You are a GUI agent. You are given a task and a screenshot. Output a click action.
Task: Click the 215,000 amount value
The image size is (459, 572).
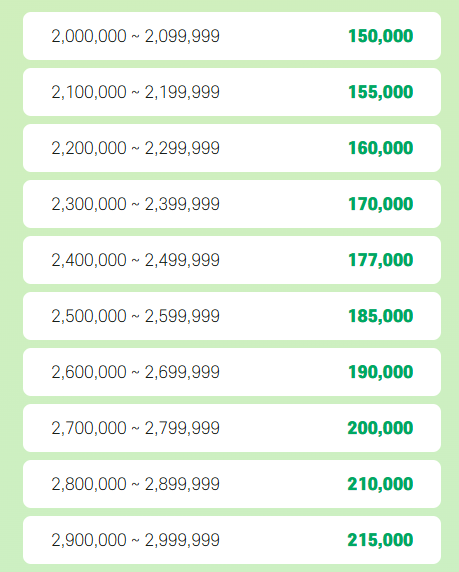(380, 540)
